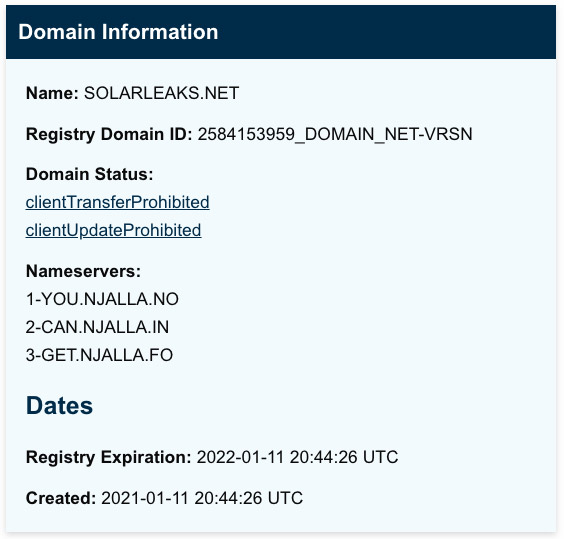Click the Nameservers label

[83, 271]
